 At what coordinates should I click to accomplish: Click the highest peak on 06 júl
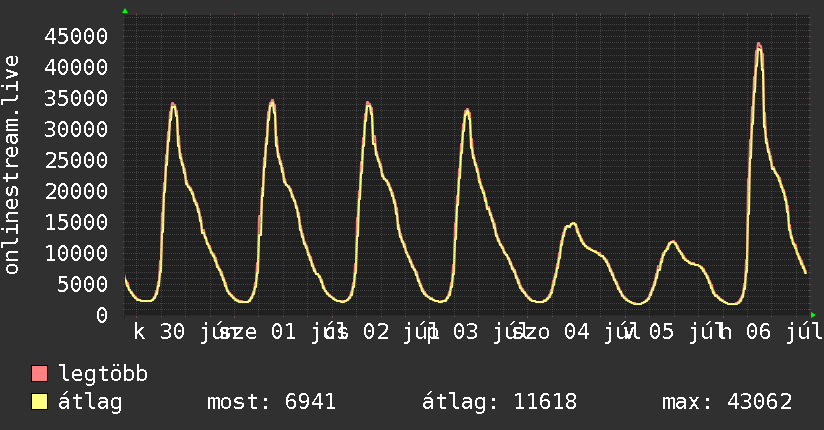coord(758,45)
